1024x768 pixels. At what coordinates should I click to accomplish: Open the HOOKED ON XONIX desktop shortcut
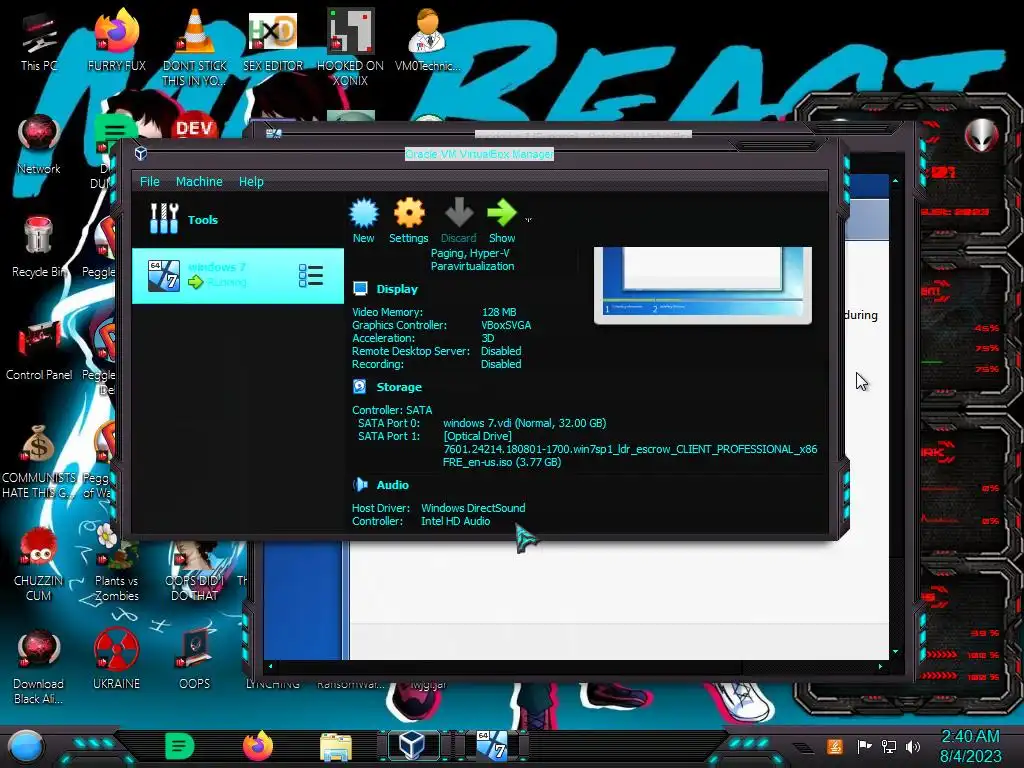(350, 47)
